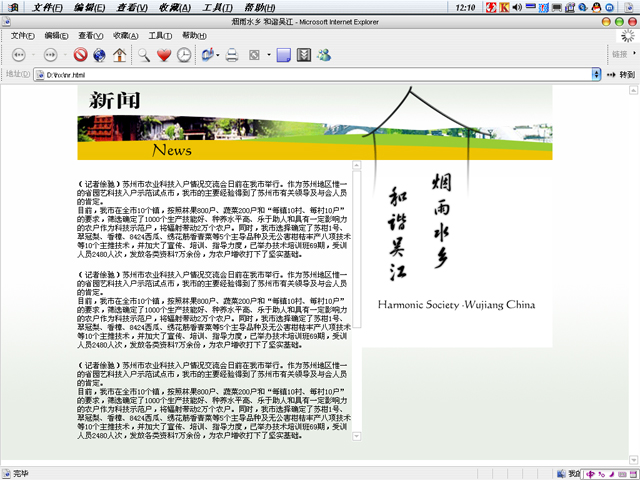Image resolution: width=640 pixels, height=480 pixels.
Task: Refresh the page using the globe icon
Action: [99, 55]
